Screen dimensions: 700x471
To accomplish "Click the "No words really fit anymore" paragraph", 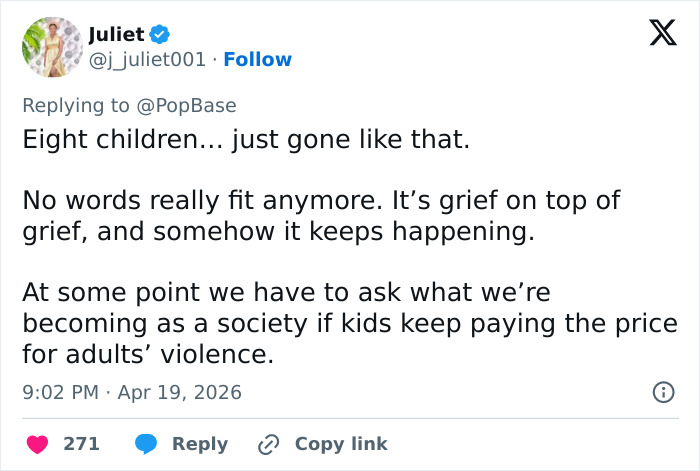I will pos(321,214).
